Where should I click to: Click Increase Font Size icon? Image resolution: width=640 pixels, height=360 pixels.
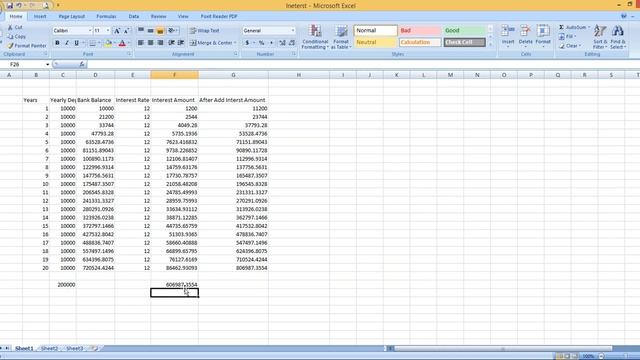pyautogui.click(x=117, y=31)
